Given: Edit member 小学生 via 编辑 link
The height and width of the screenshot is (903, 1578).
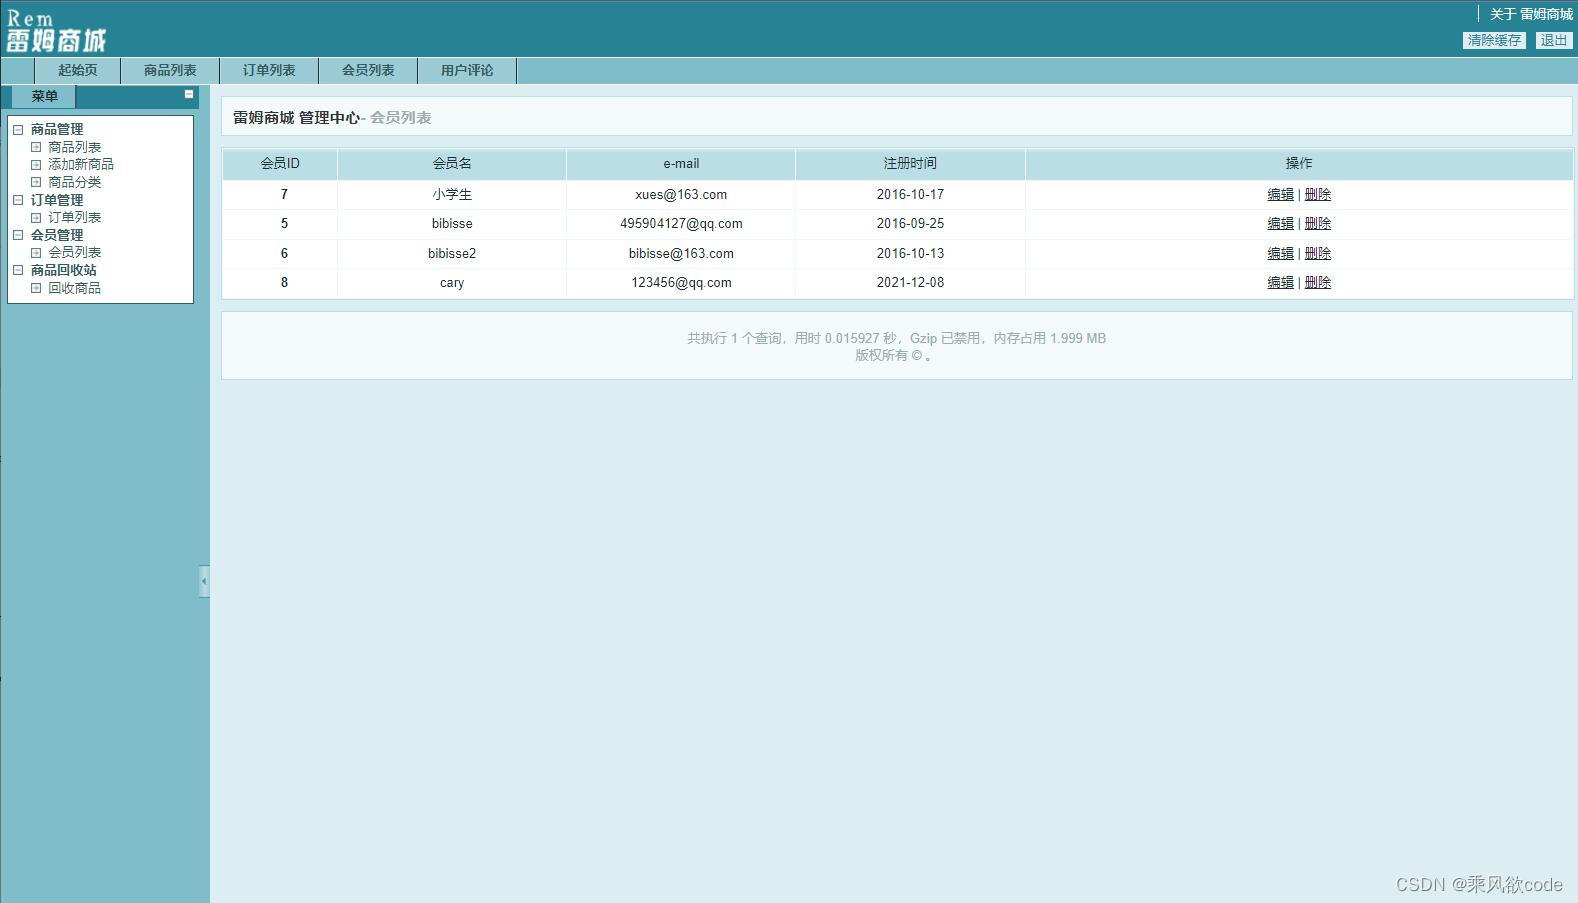Looking at the screenshot, I should point(1280,195).
